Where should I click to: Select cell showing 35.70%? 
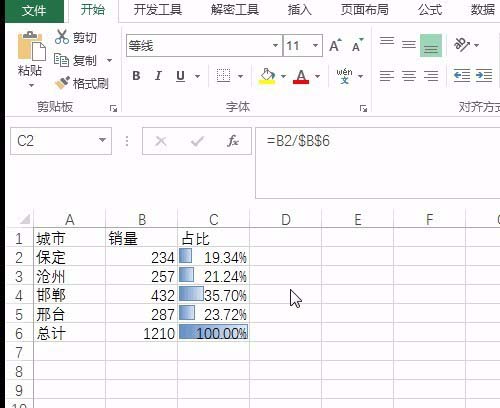pos(214,295)
